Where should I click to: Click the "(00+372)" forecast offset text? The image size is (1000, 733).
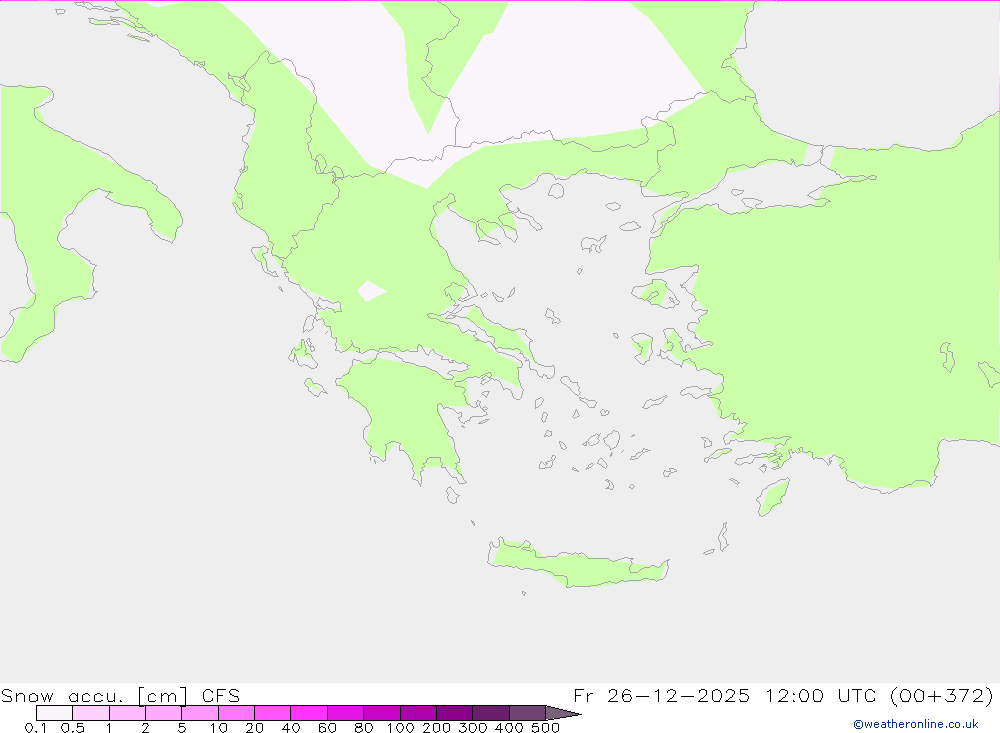941,695
